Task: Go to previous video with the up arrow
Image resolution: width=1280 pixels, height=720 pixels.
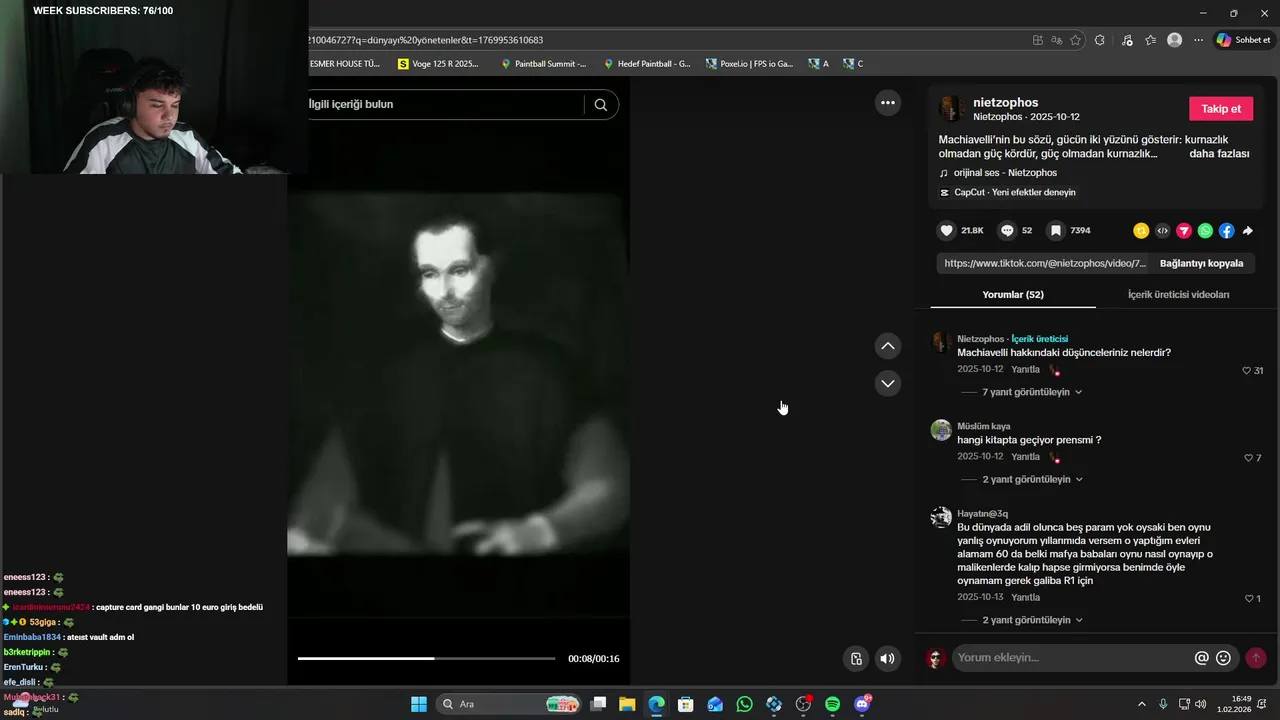Action: point(887,346)
